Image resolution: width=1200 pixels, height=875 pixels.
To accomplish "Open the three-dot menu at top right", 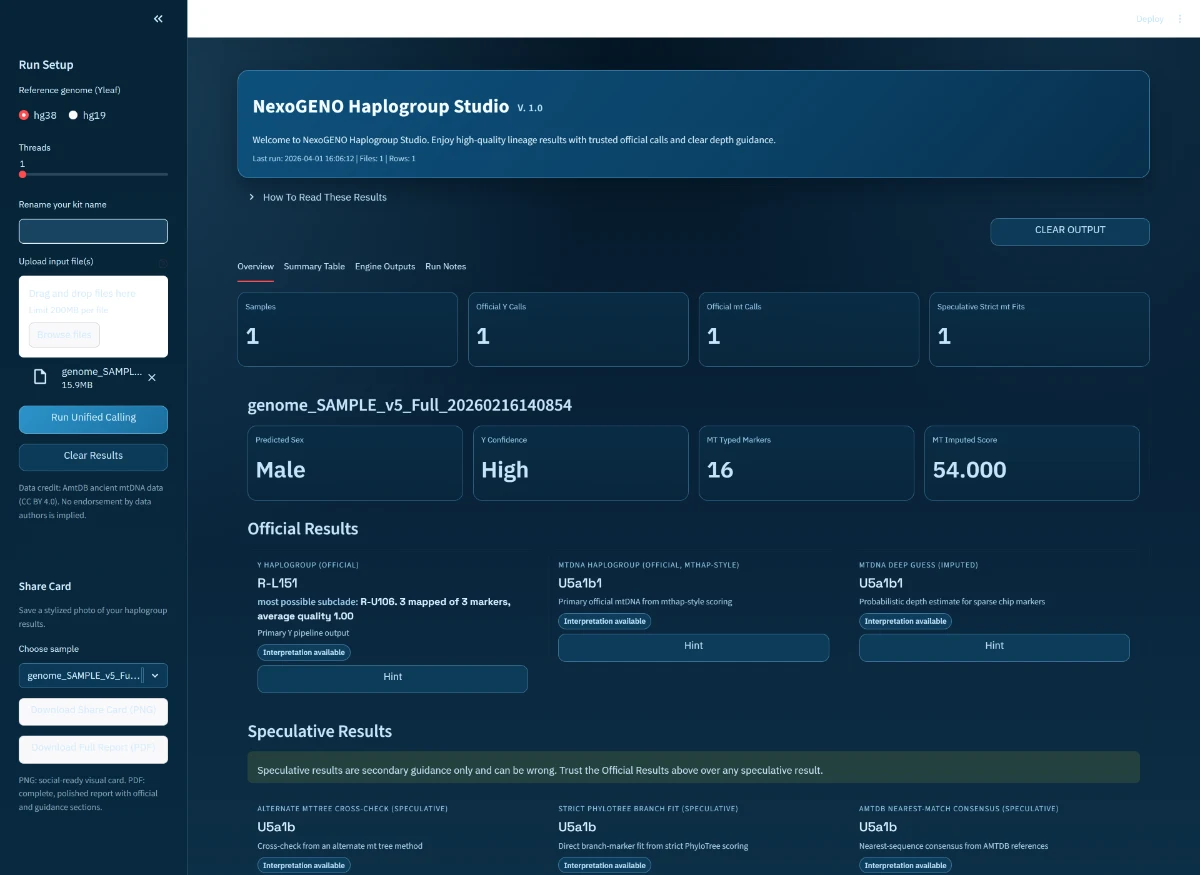I will (1180, 19).
